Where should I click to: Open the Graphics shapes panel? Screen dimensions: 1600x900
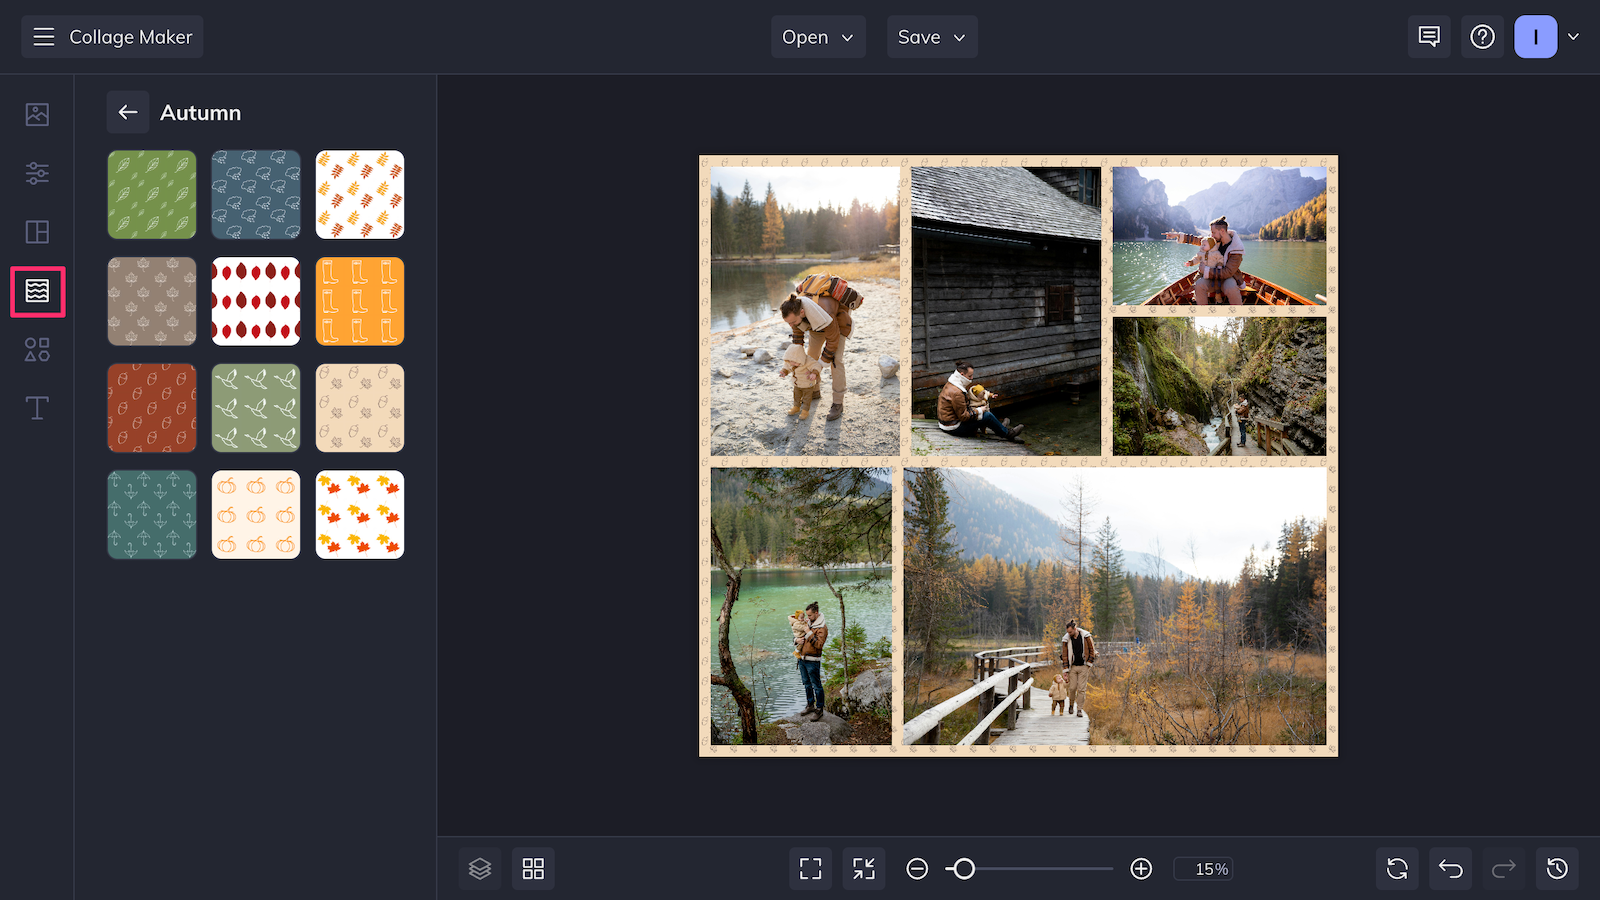(x=36, y=350)
